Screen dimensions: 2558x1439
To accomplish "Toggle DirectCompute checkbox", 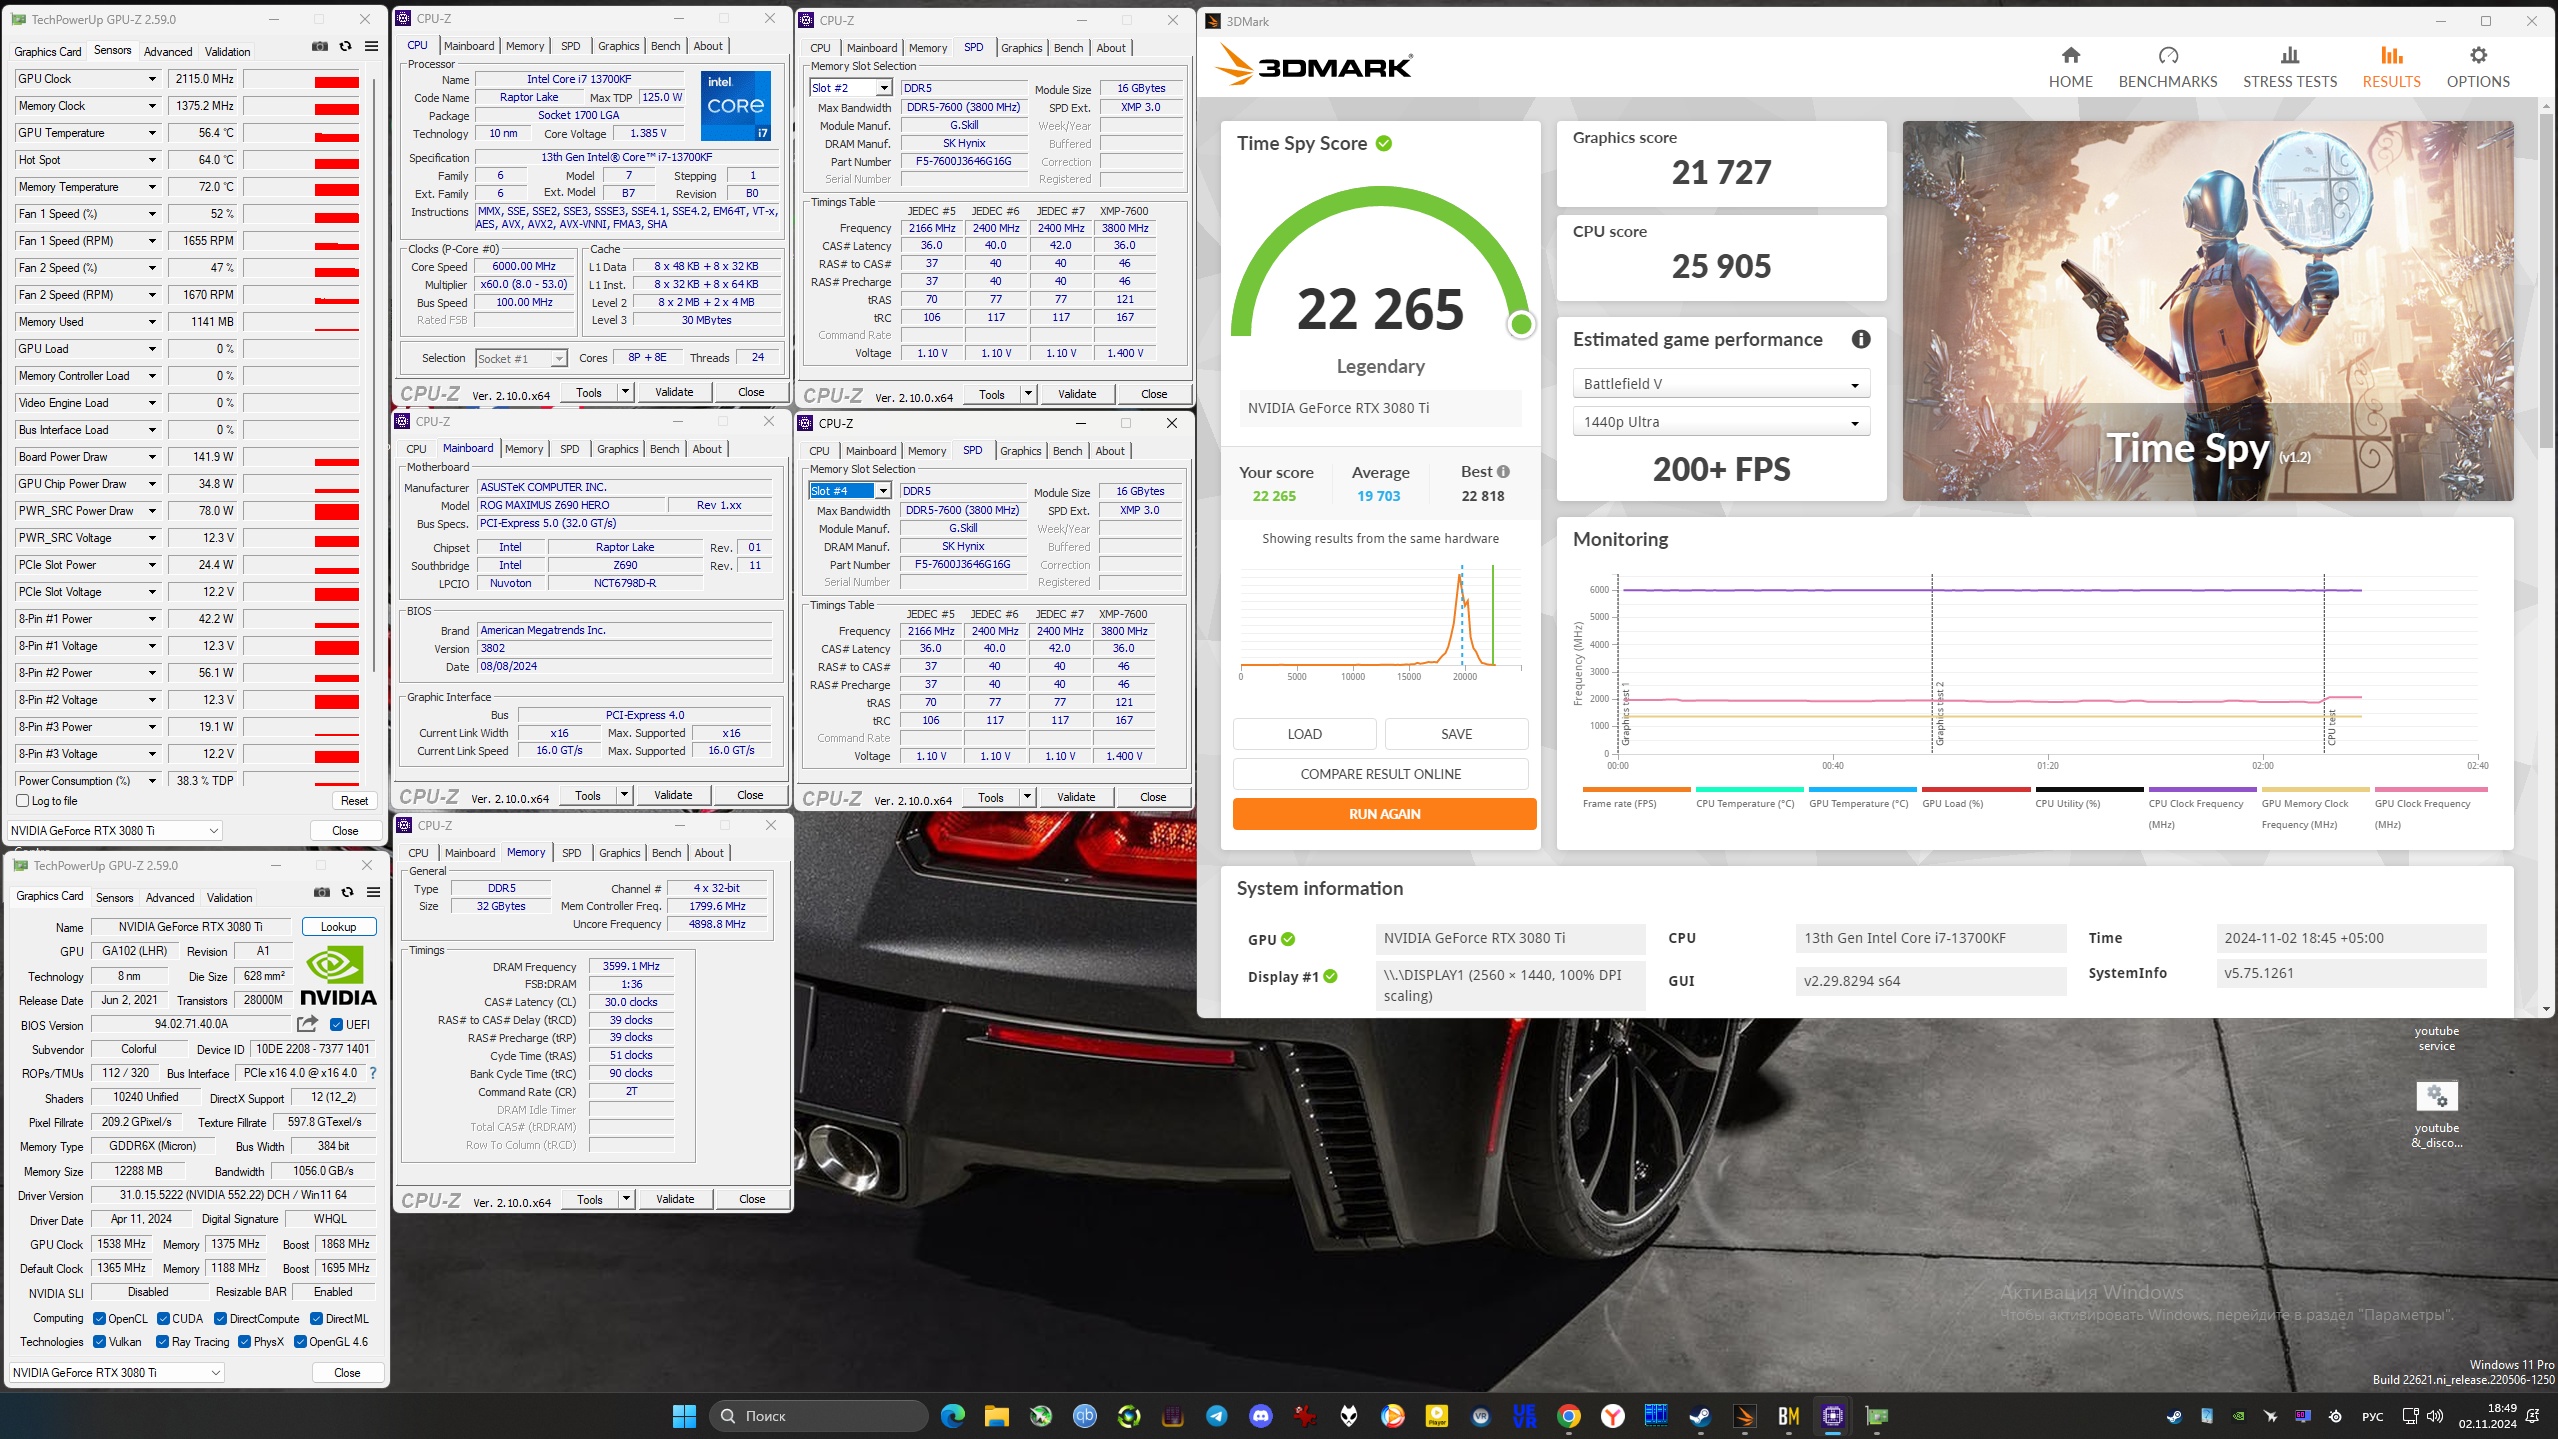I will pos(221,1319).
